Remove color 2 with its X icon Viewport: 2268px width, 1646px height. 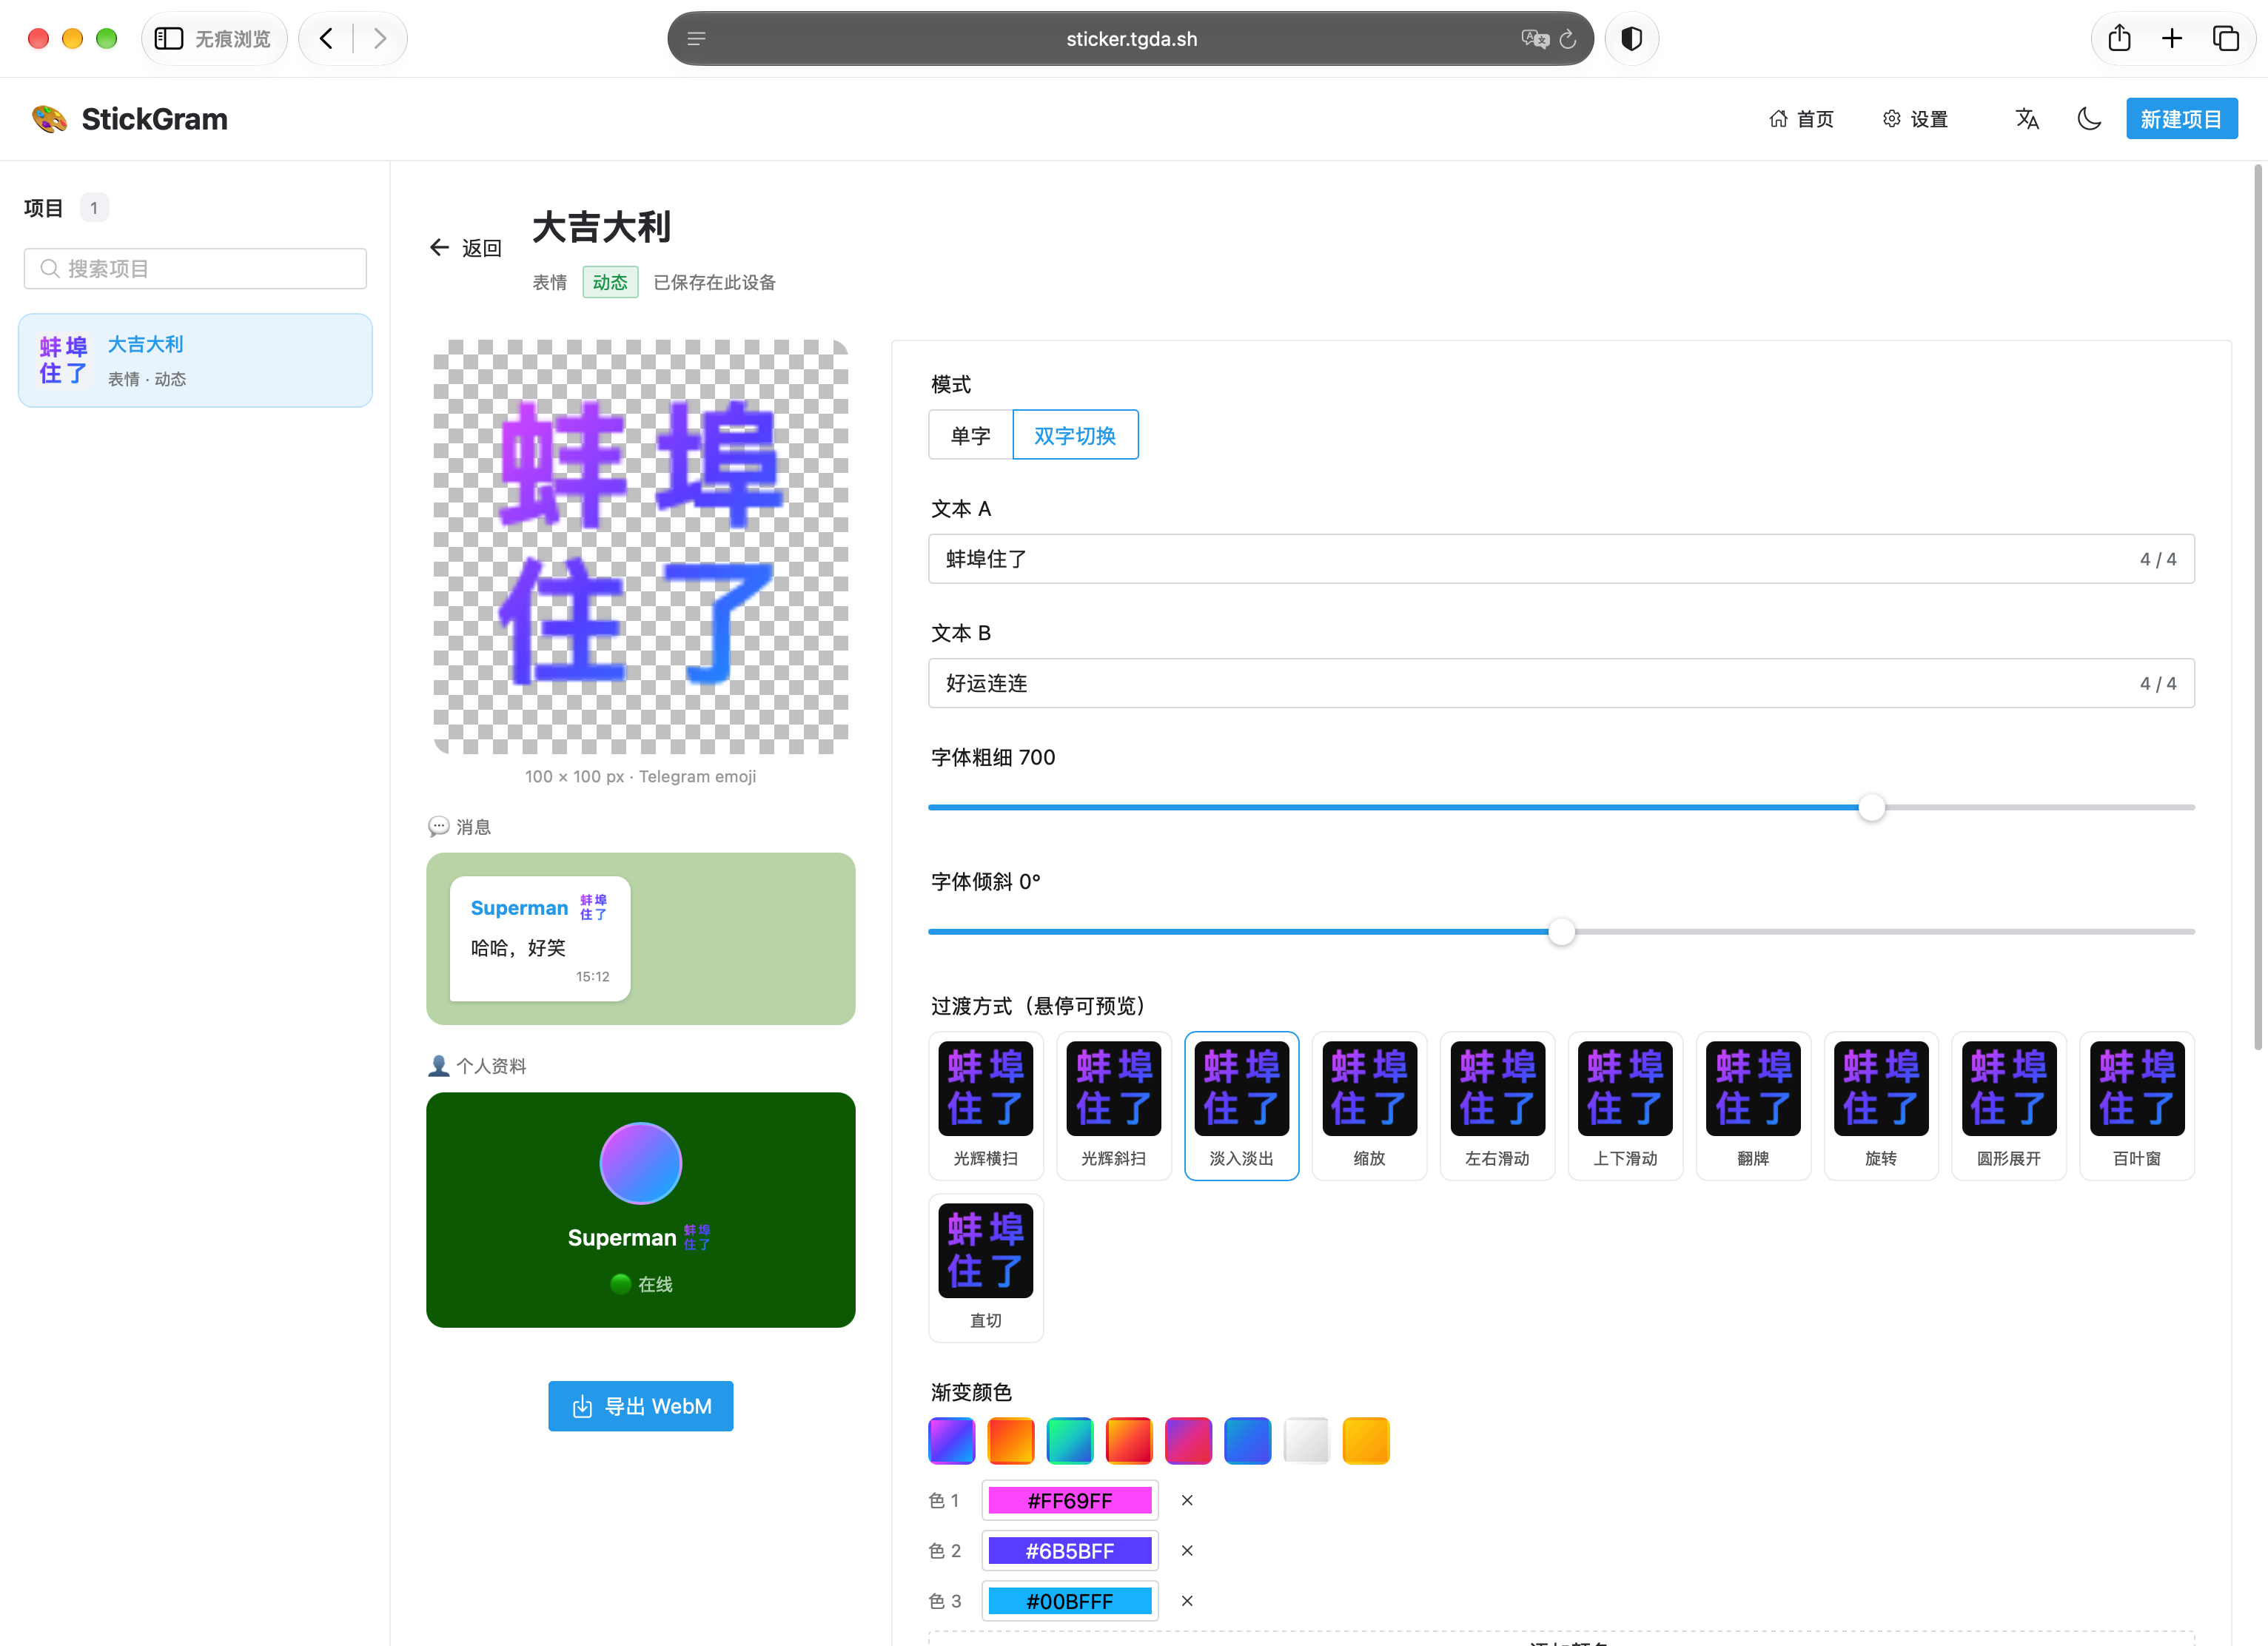coord(1187,1550)
